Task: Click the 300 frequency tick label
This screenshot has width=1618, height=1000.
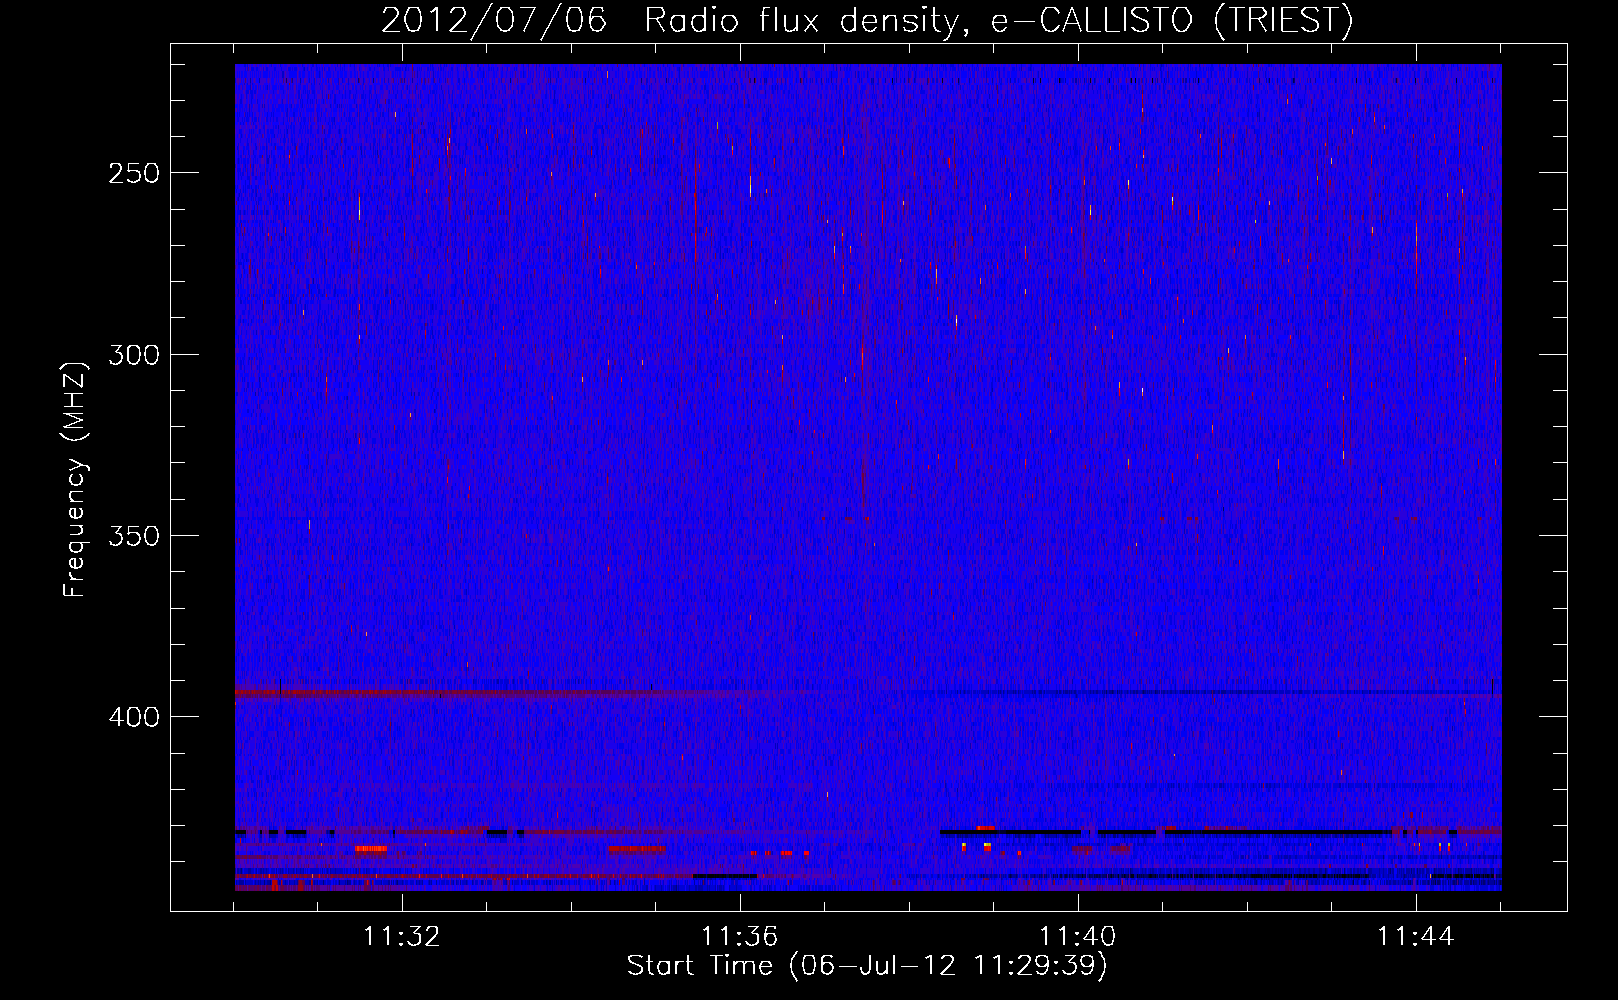Action: pos(134,355)
